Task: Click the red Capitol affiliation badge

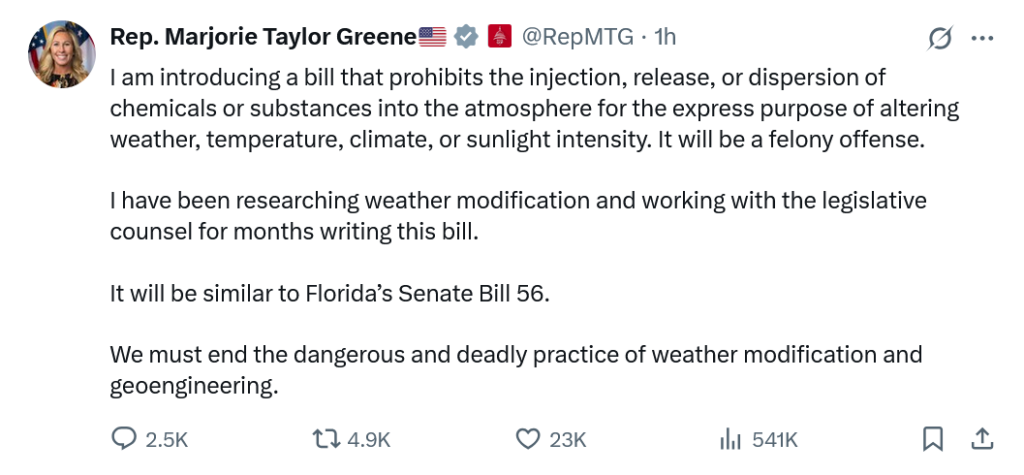Action: [499, 37]
